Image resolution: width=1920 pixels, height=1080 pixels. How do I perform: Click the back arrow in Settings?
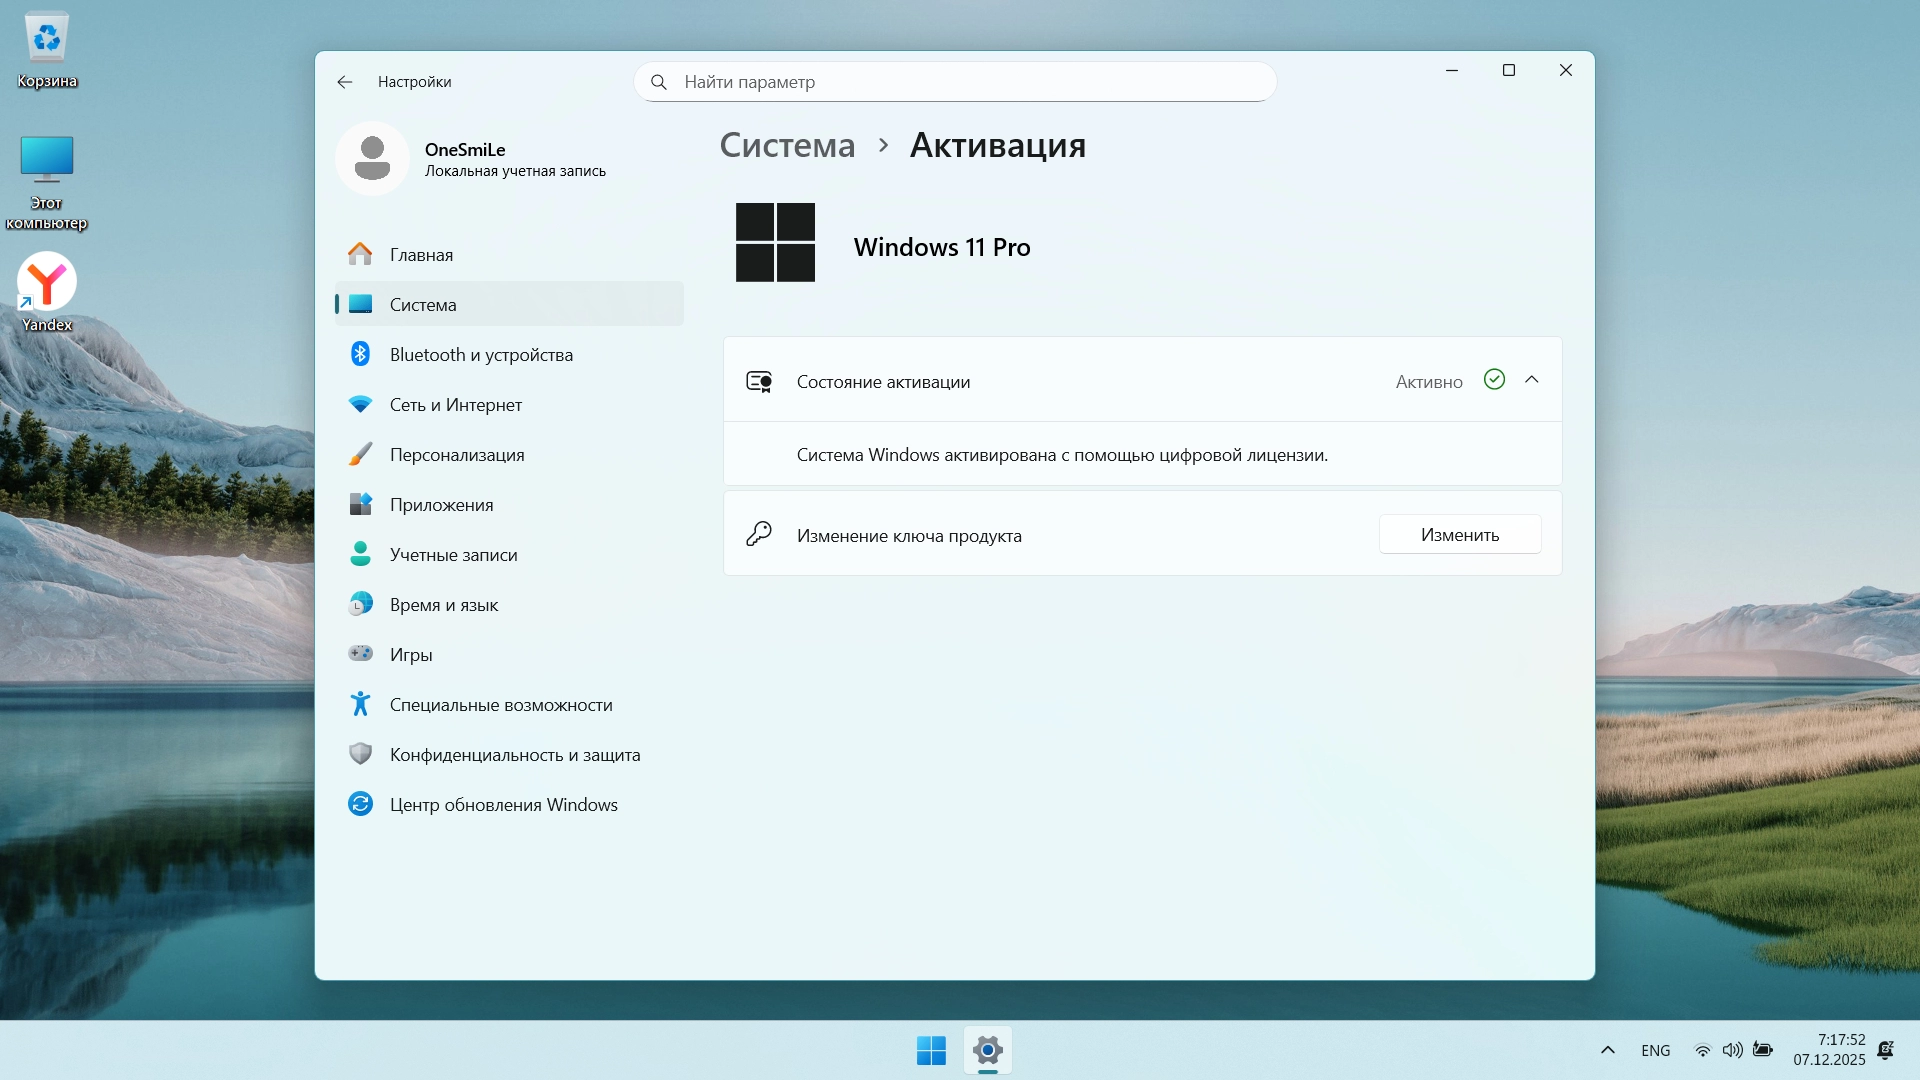pos(345,82)
